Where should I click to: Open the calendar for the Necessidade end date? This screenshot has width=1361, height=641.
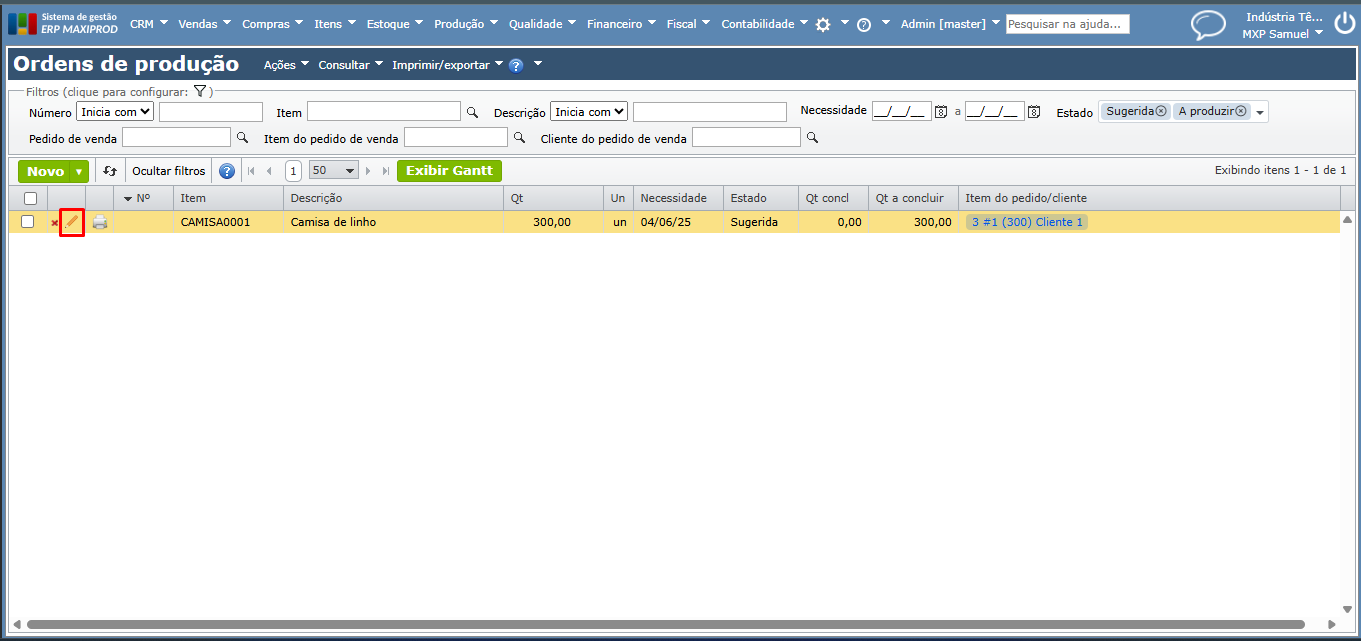(1034, 112)
